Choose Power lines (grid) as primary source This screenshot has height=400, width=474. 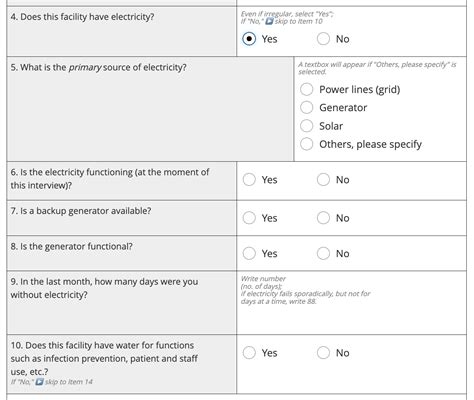point(306,89)
